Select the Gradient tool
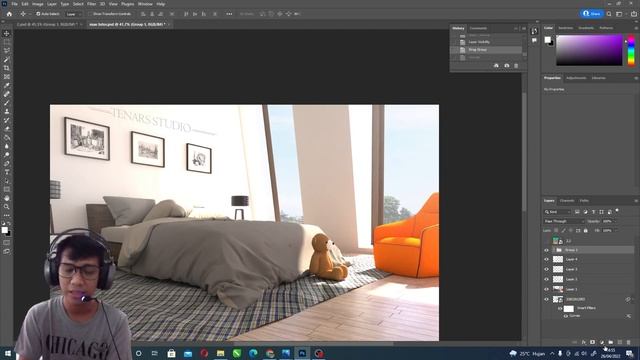The image size is (640, 360). tap(7, 138)
